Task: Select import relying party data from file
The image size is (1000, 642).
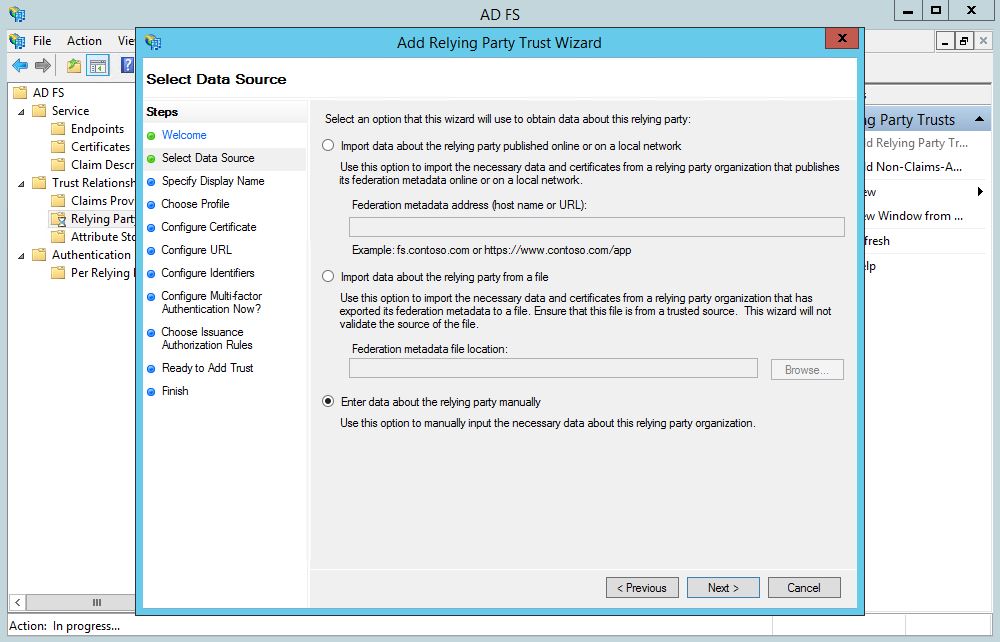Action: pyautogui.click(x=328, y=277)
